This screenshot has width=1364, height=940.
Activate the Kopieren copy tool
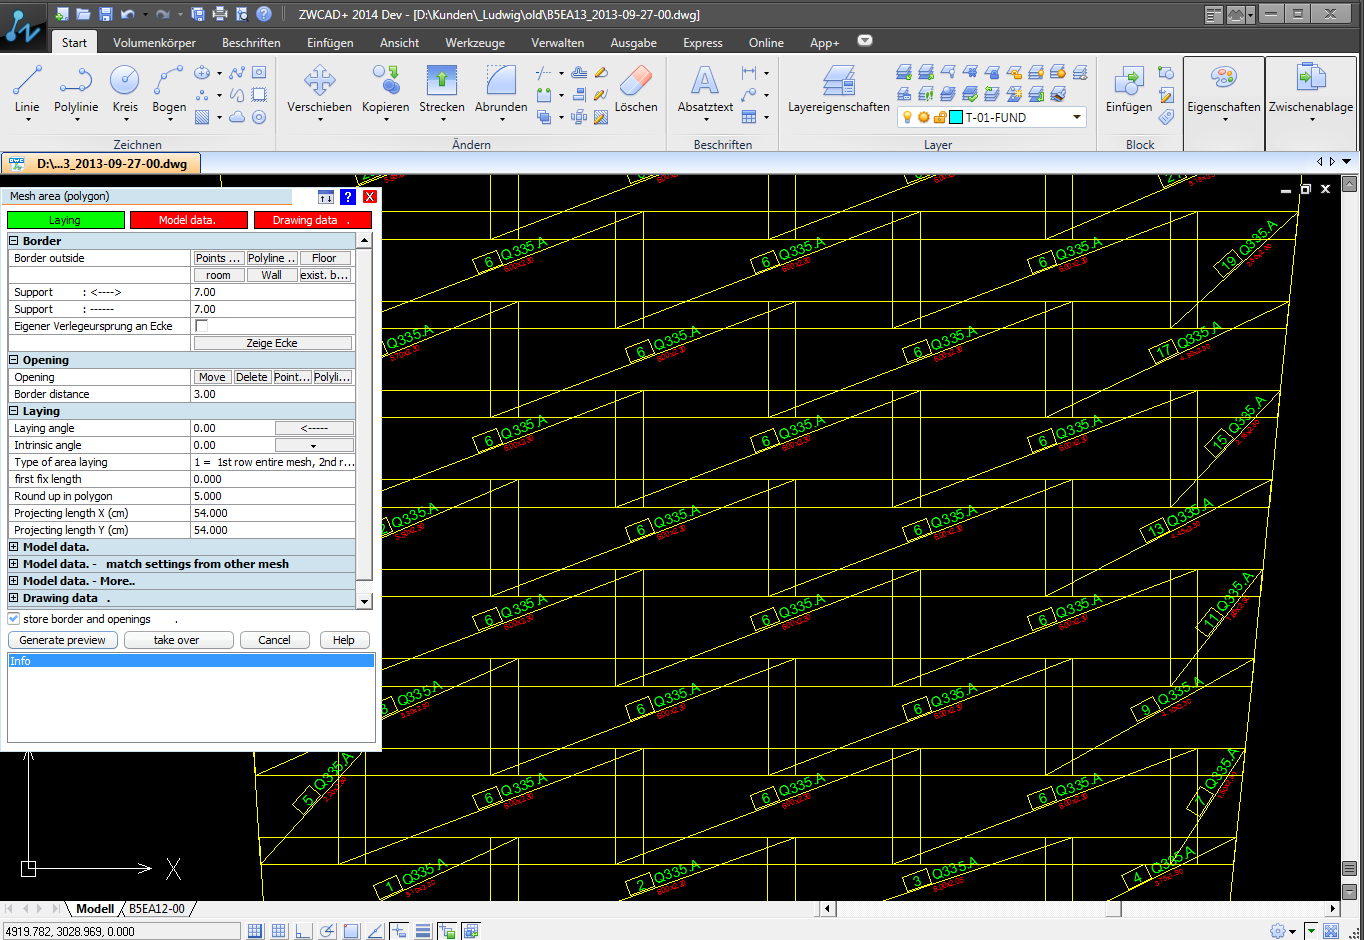[385, 88]
